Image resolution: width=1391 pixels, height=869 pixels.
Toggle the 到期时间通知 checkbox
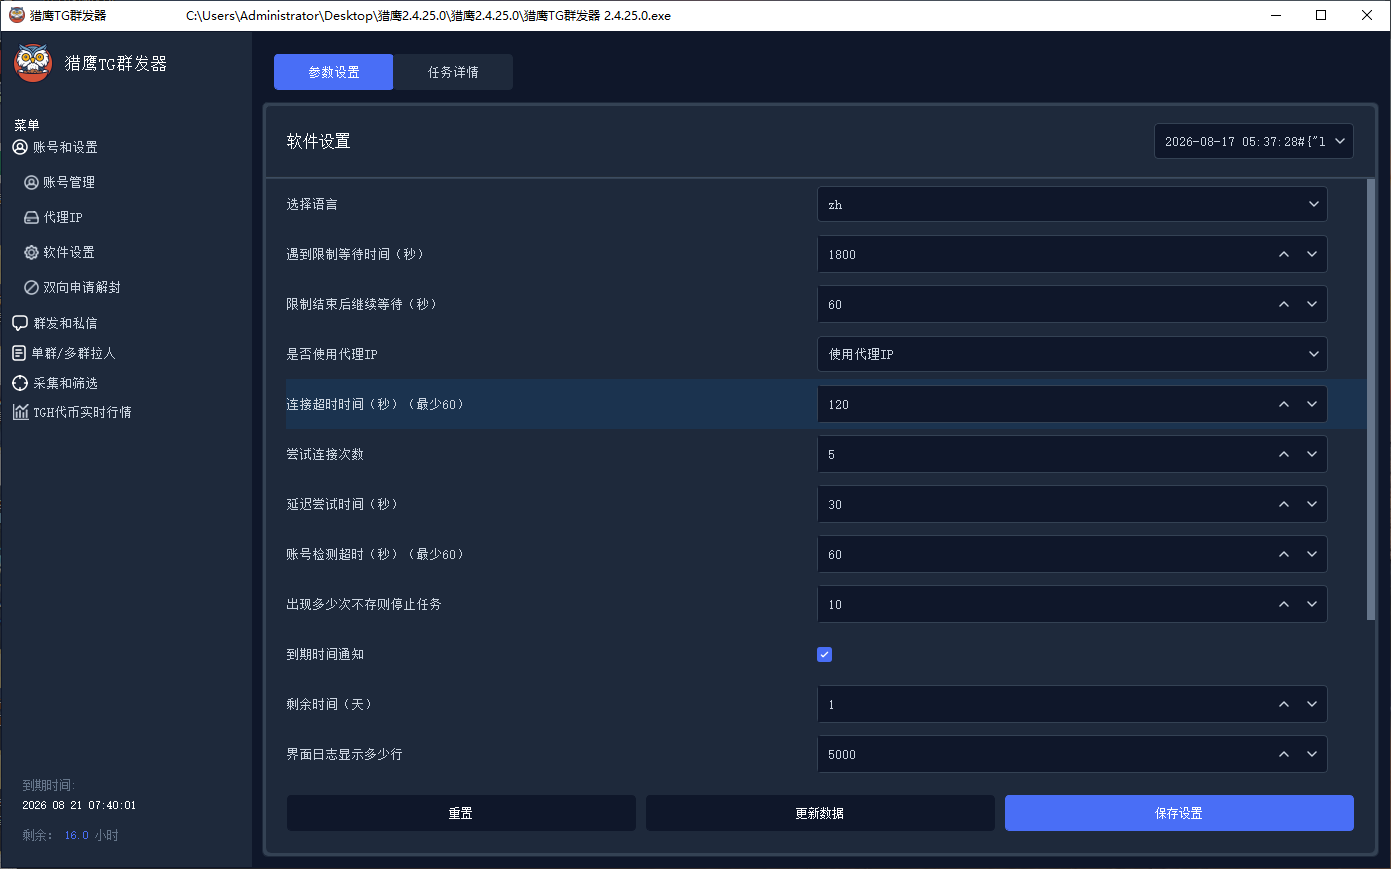point(824,654)
